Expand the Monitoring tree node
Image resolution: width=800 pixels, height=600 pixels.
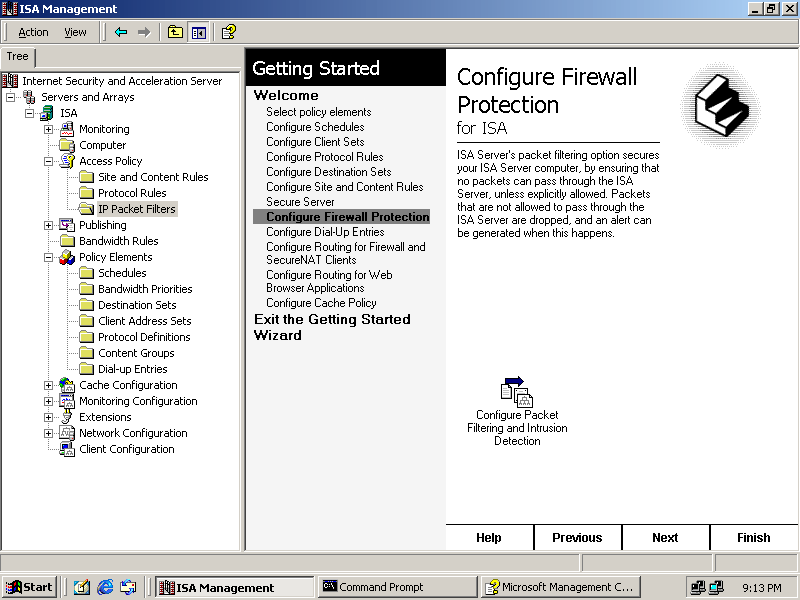pos(48,129)
